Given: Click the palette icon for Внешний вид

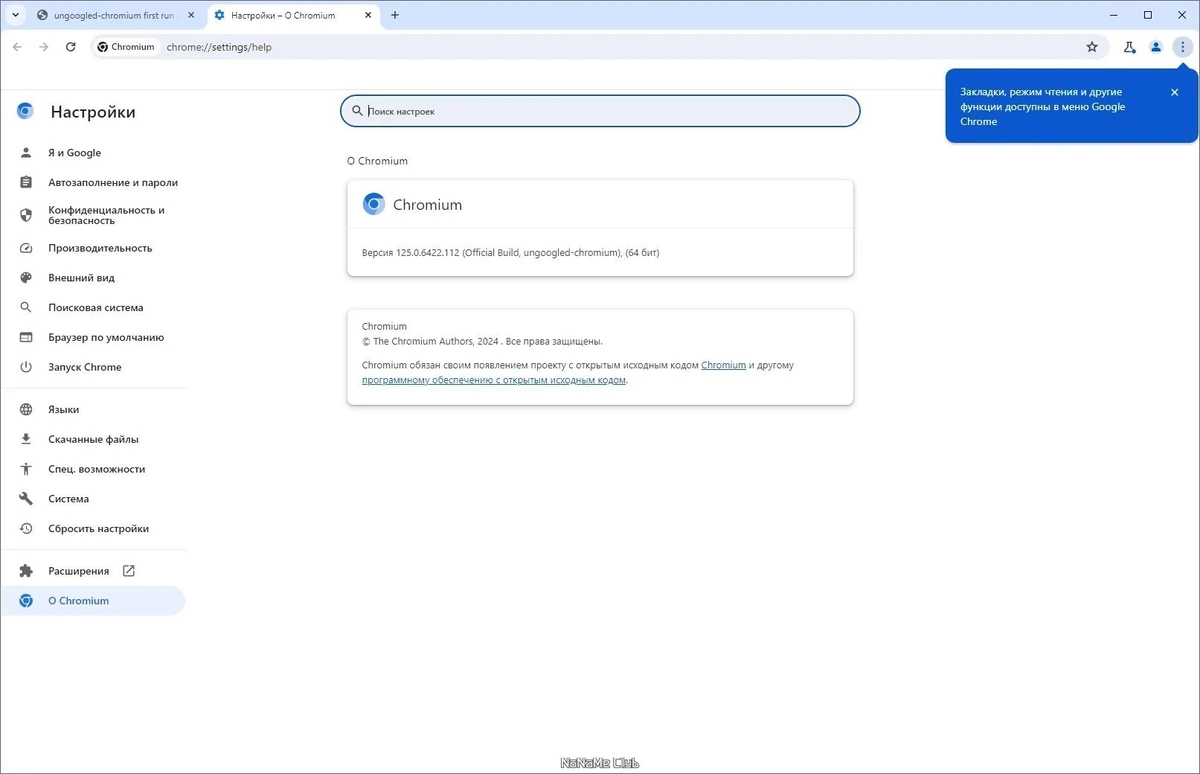Looking at the screenshot, I should click(26, 278).
